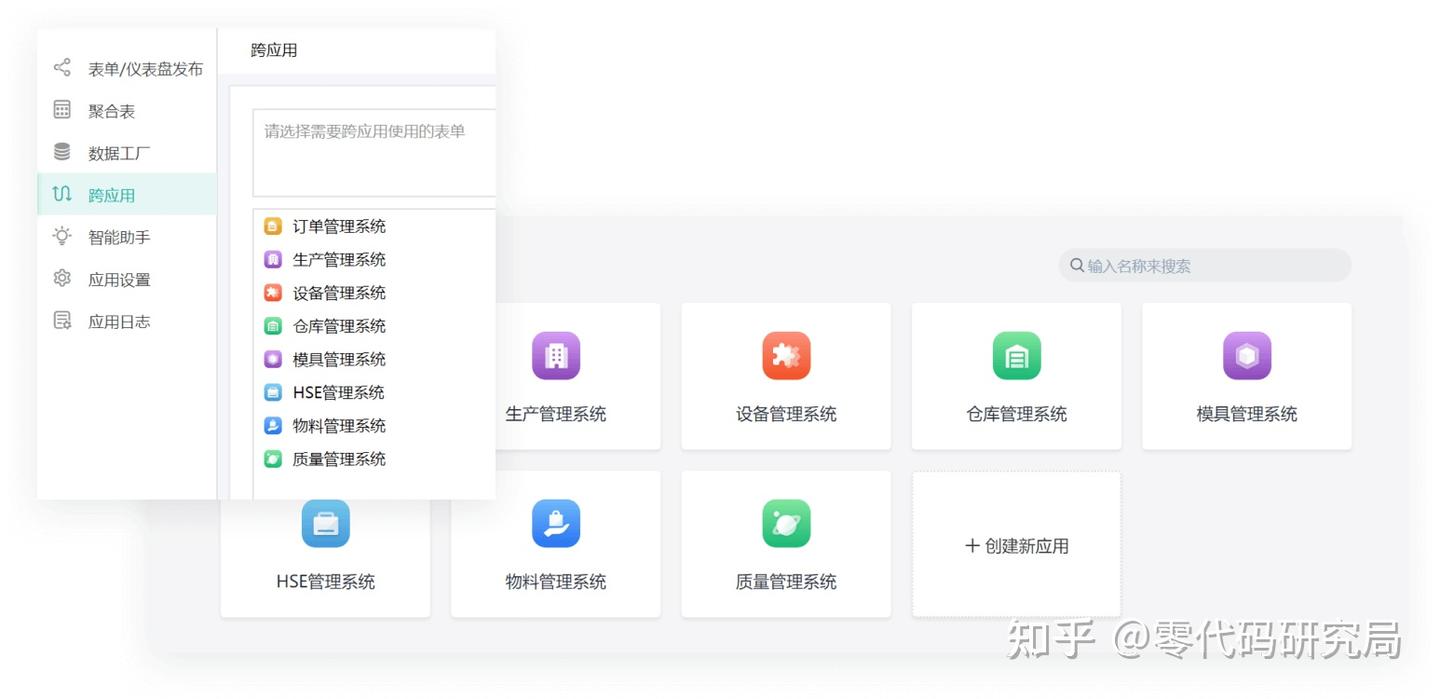
Task: Pick 质量管理系统 in the dropdown list
Action: tap(338, 459)
